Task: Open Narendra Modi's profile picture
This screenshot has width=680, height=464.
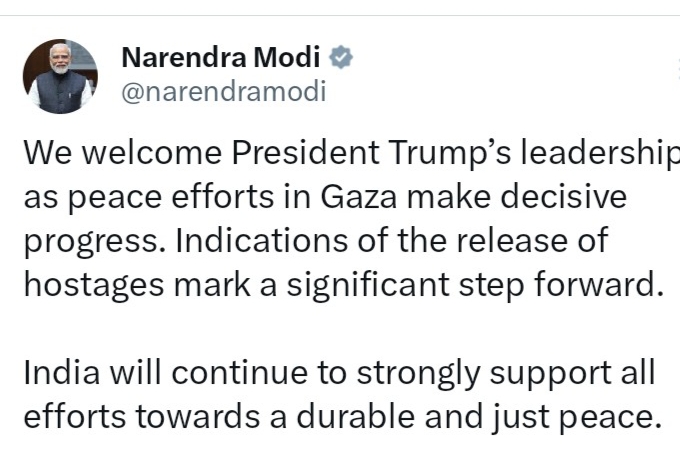Action: point(60,76)
